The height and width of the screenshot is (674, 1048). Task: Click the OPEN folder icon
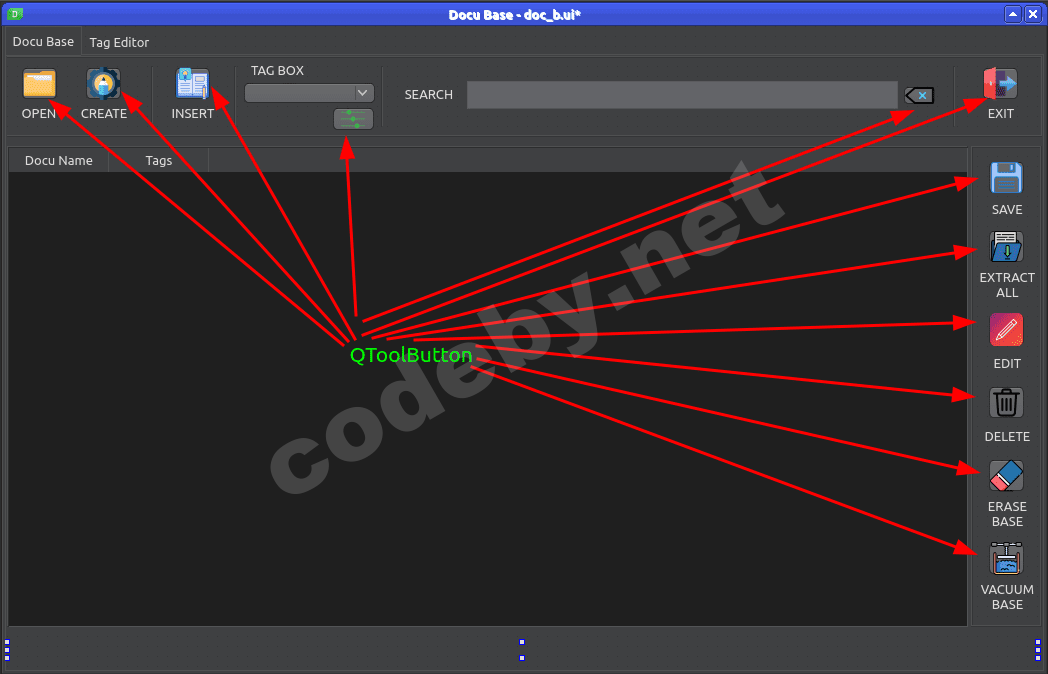tap(39, 84)
